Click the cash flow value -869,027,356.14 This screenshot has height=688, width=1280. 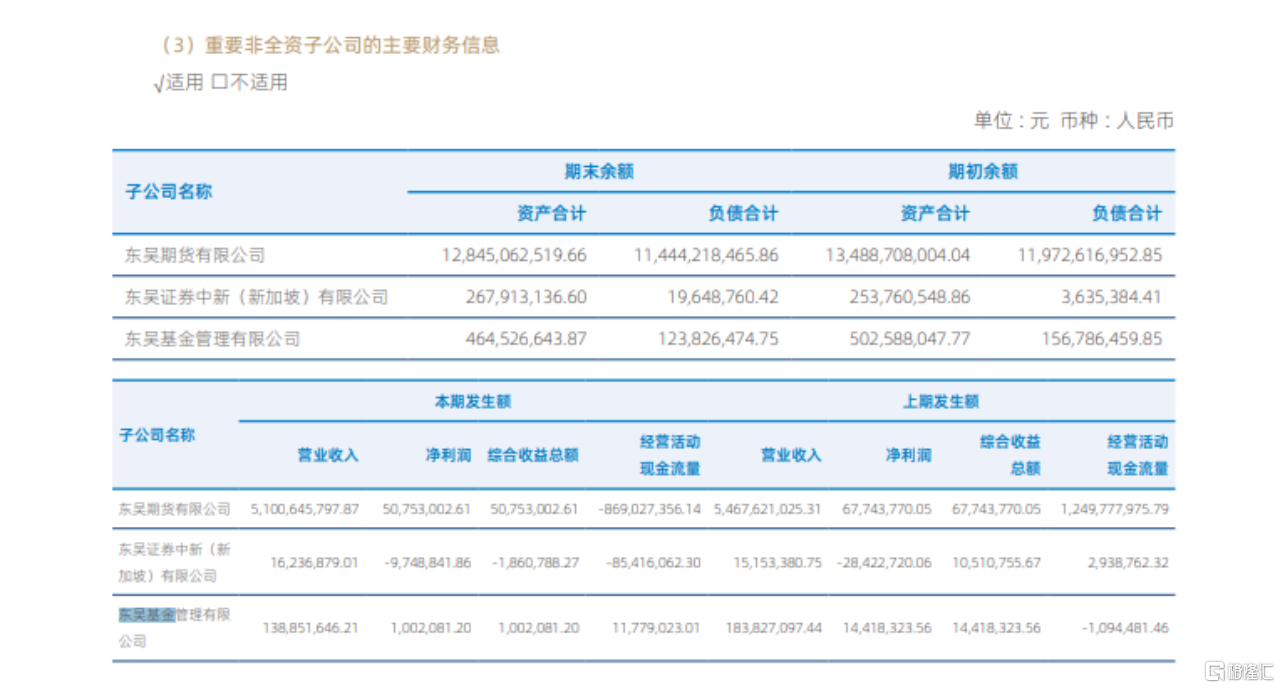coord(647,509)
